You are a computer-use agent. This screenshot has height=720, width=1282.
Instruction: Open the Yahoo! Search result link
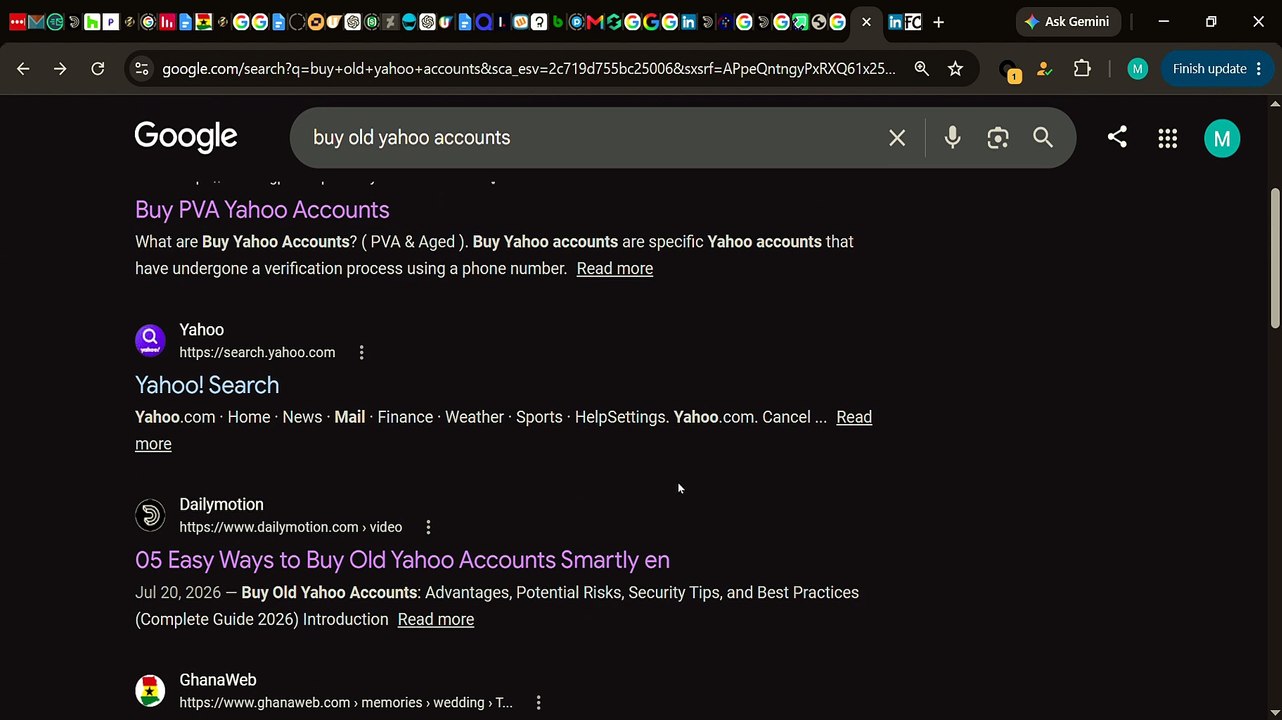tap(207, 385)
